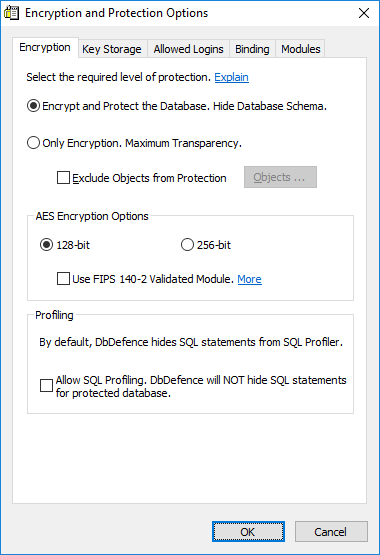Follow the More link about FIPS
The image size is (380, 555).
click(249, 279)
